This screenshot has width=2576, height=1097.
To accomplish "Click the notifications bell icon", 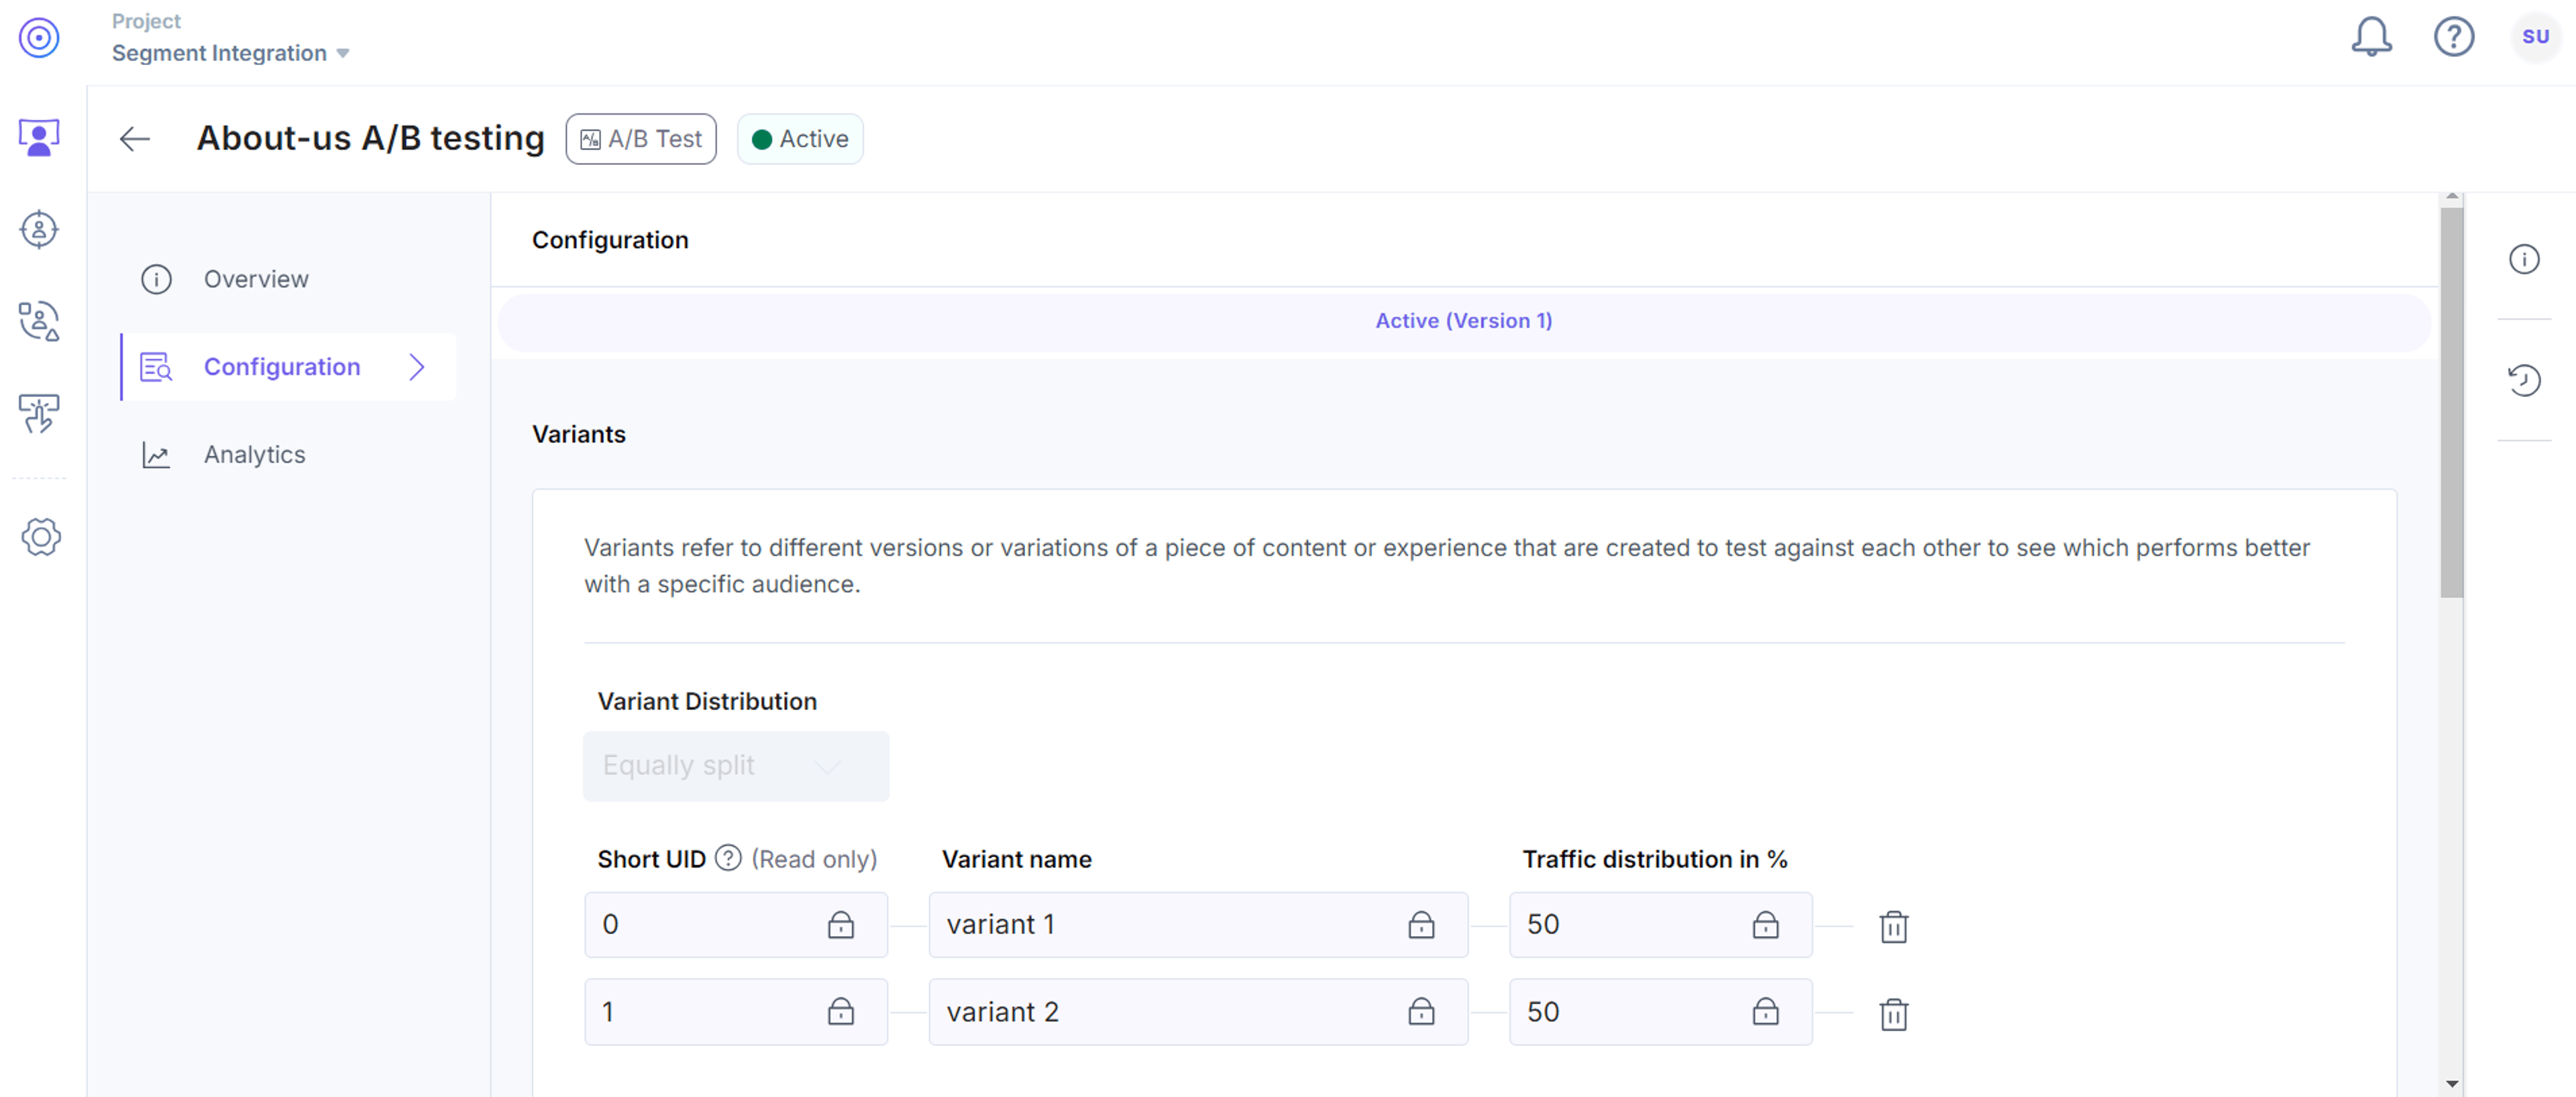I will click(2371, 37).
